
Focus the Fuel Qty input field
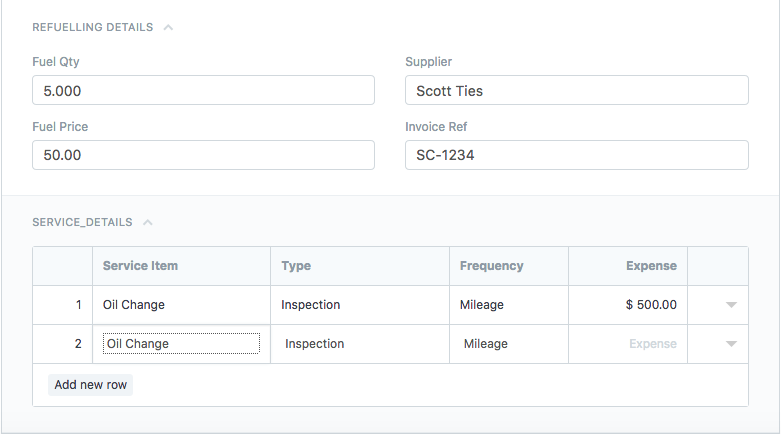pyautogui.click(x=203, y=91)
